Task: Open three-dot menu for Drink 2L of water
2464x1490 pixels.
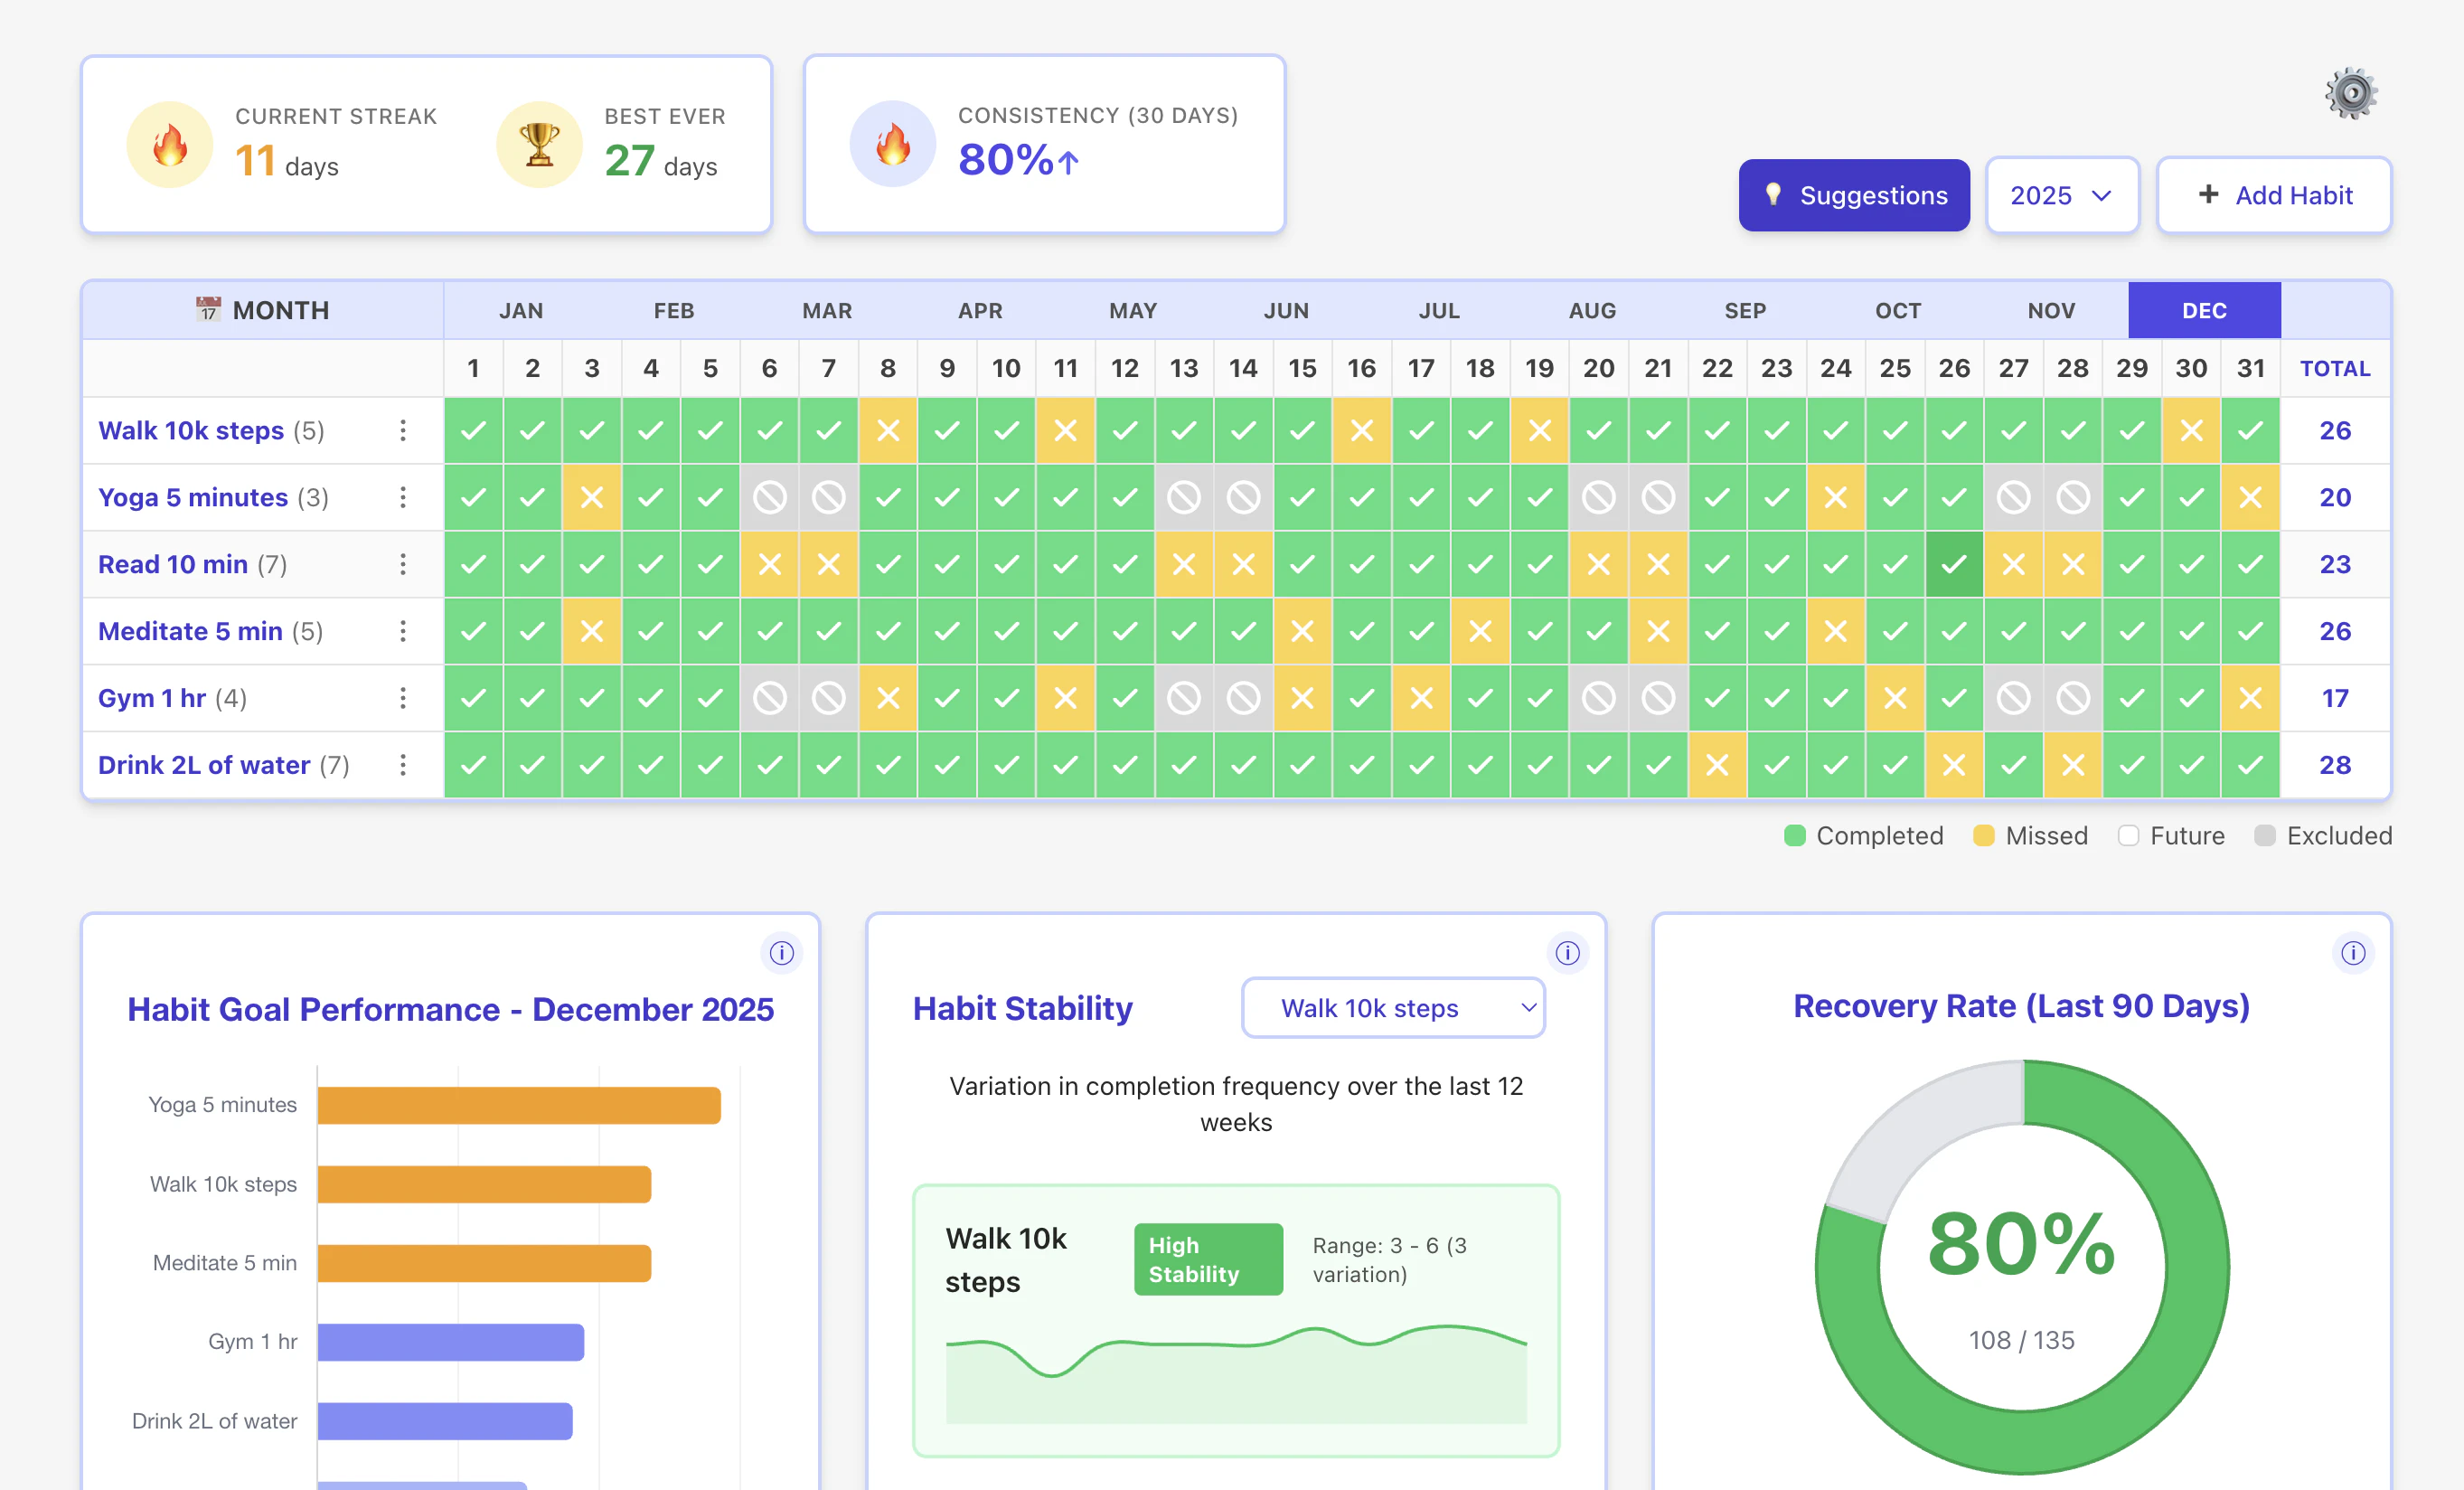Action: (x=403, y=765)
